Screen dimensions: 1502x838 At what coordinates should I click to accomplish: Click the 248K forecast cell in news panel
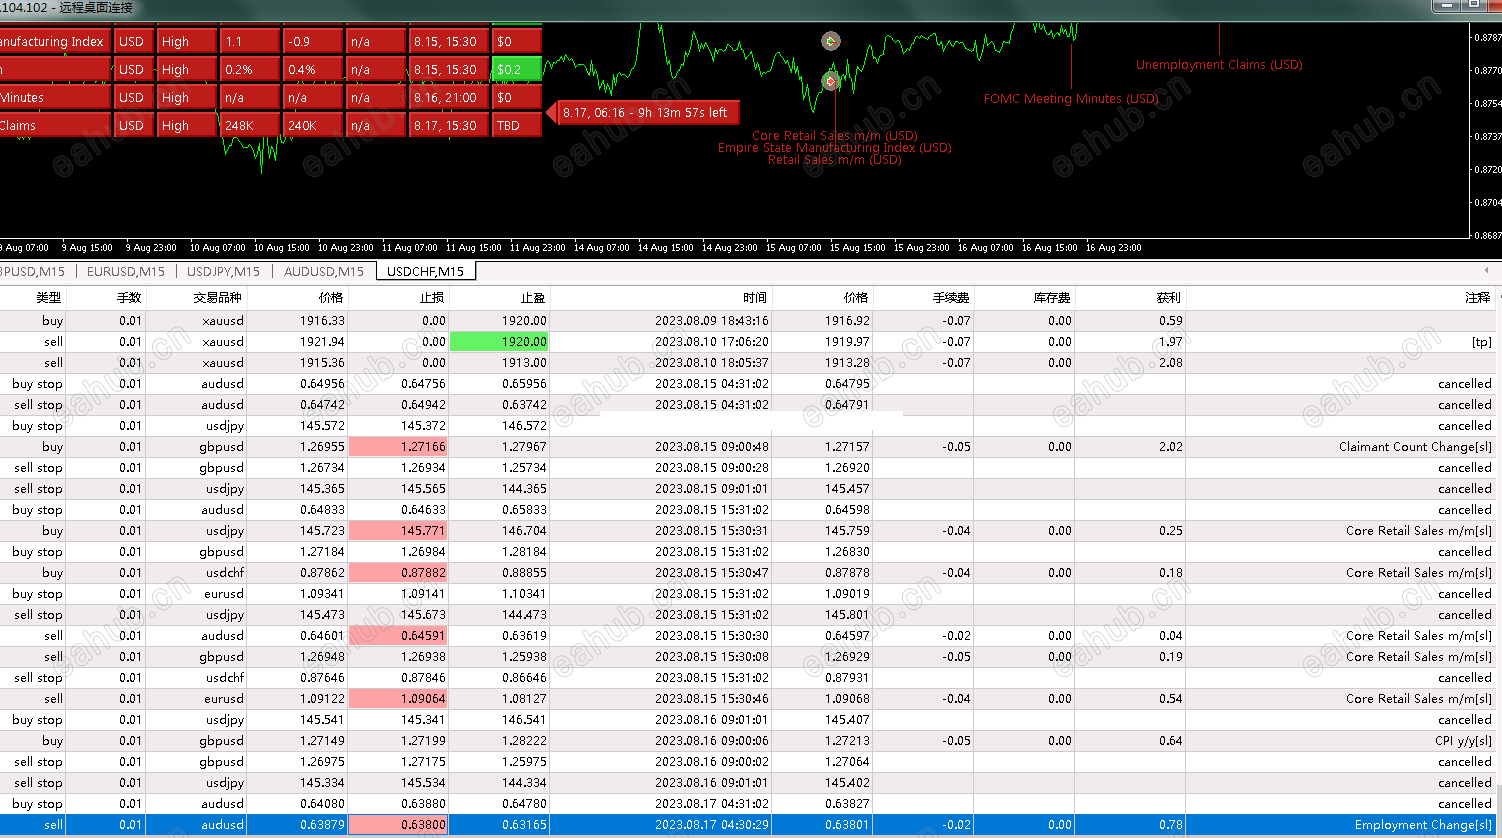click(x=249, y=125)
